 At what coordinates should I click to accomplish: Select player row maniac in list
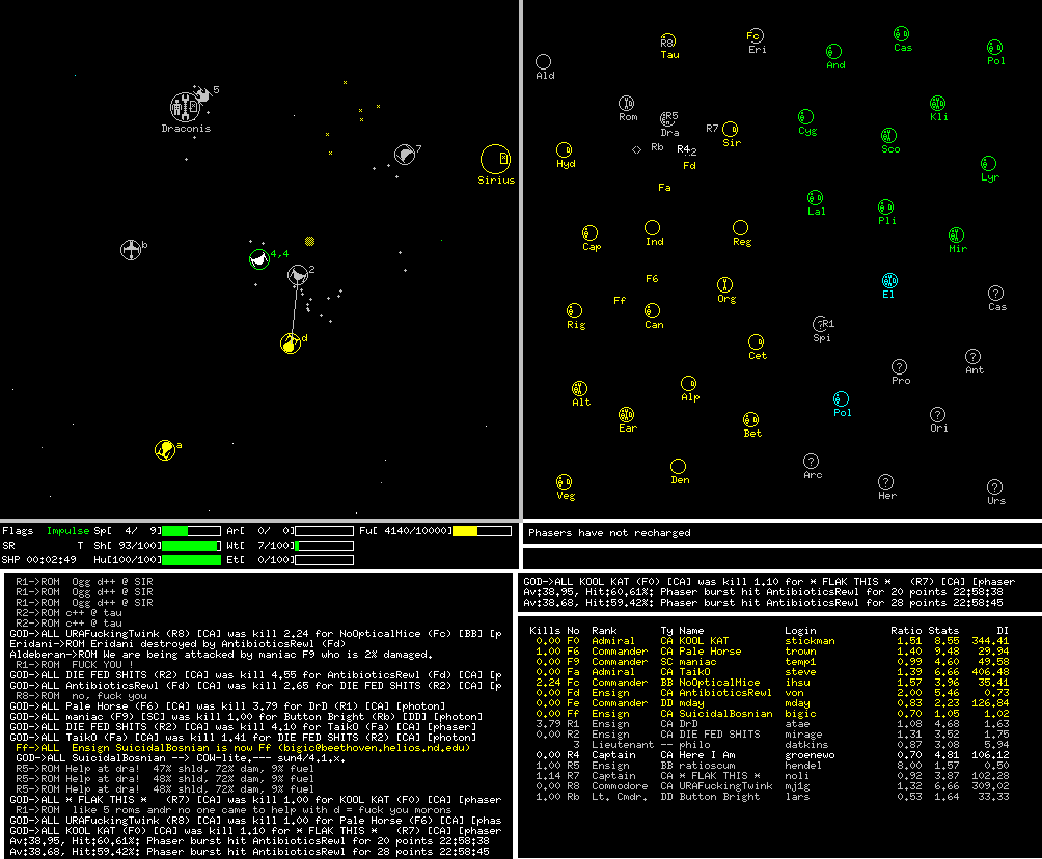click(770, 661)
